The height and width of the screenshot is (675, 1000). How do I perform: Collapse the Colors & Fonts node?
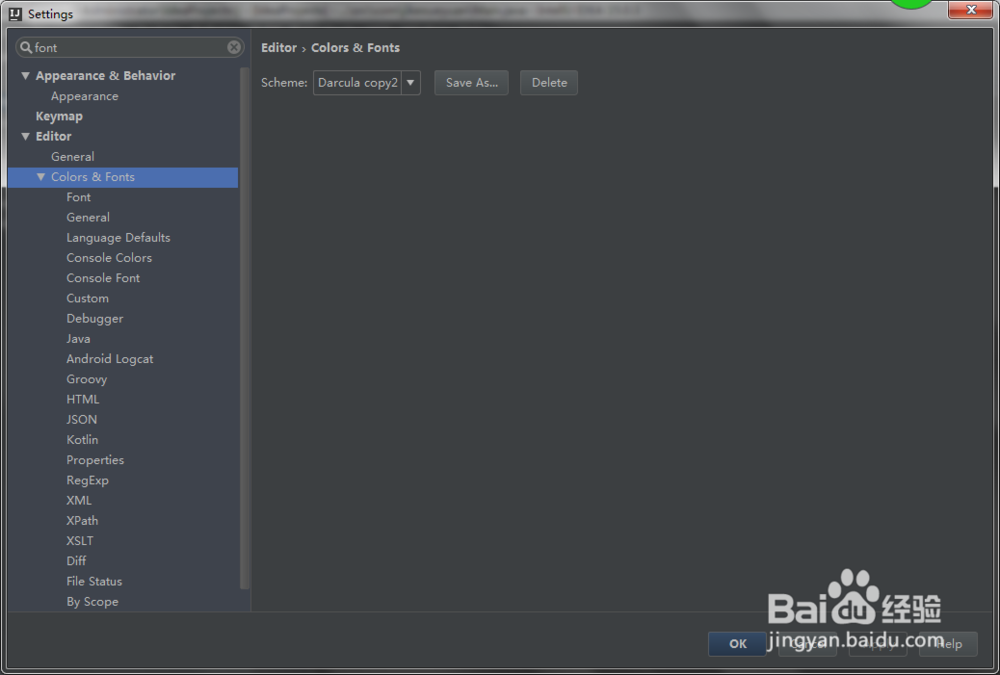pyautogui.click(x=41, y=177)
